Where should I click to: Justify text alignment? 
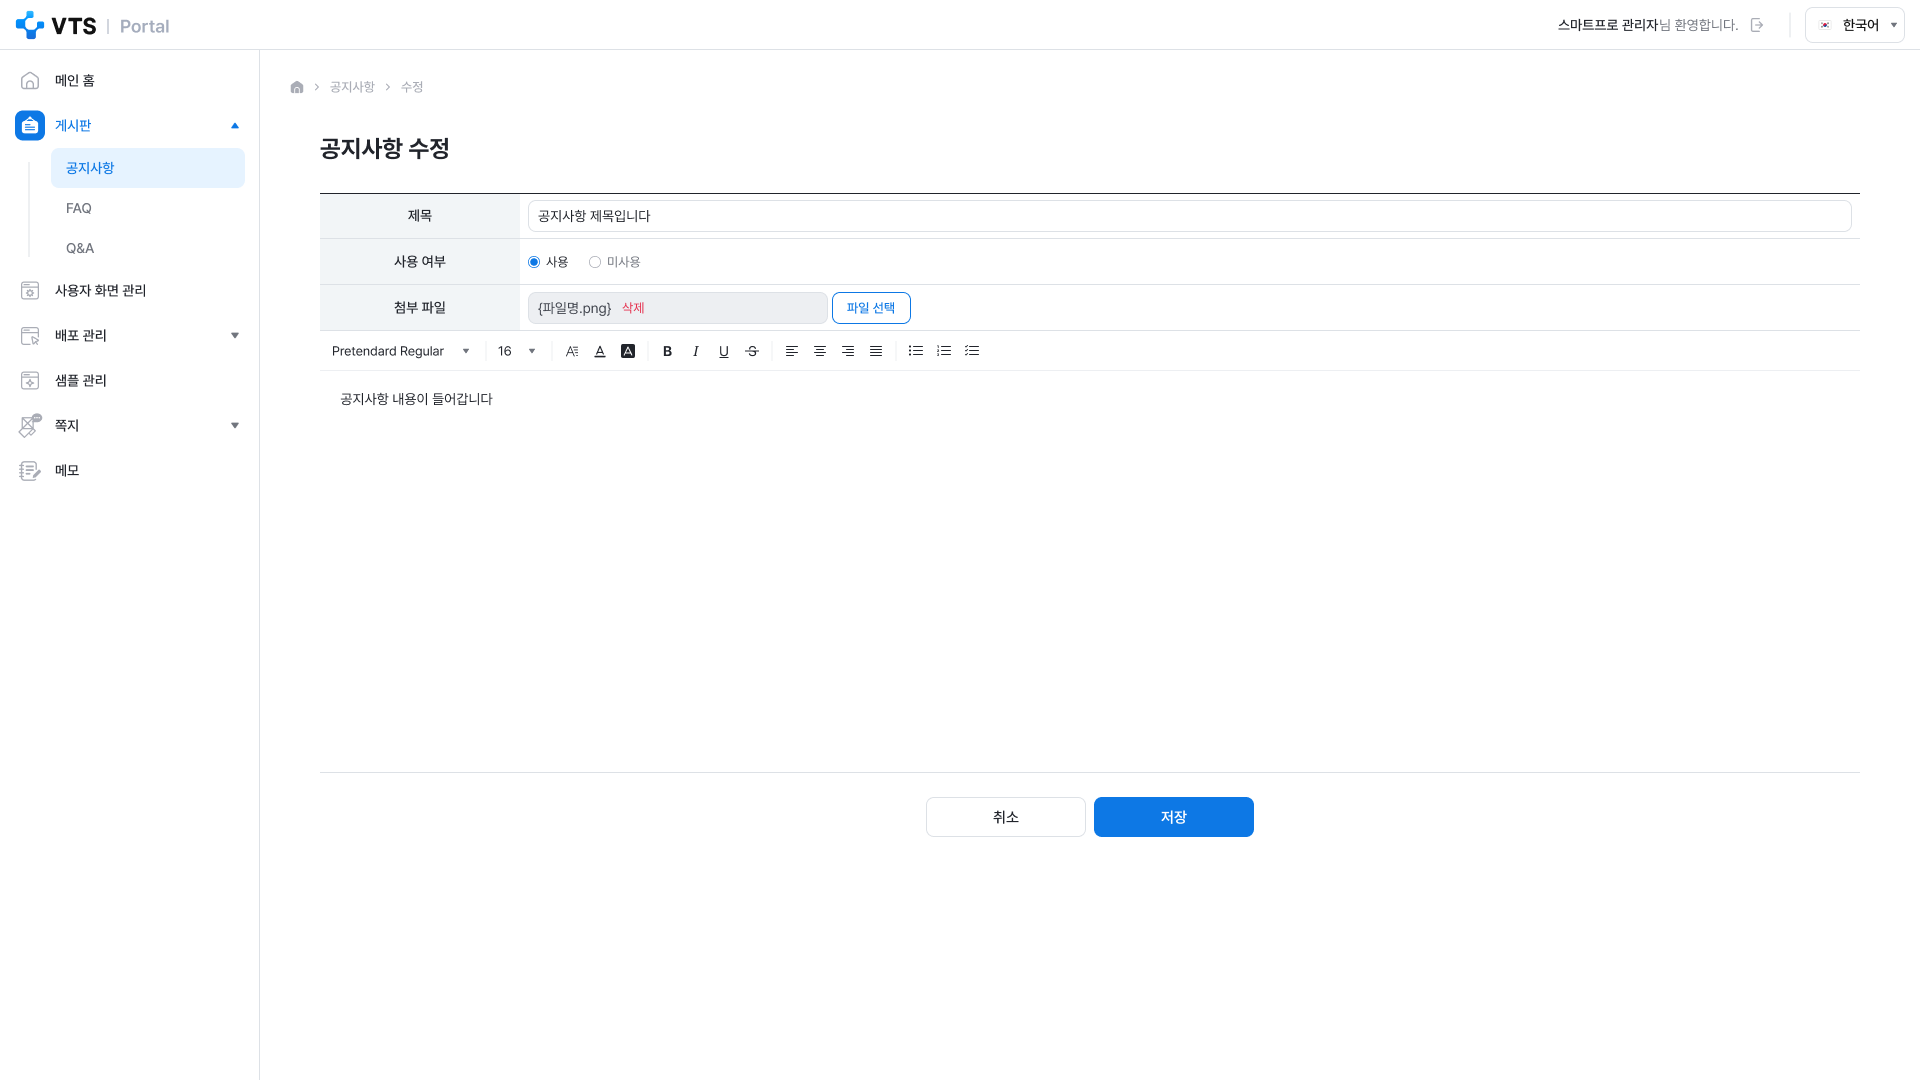876,351
